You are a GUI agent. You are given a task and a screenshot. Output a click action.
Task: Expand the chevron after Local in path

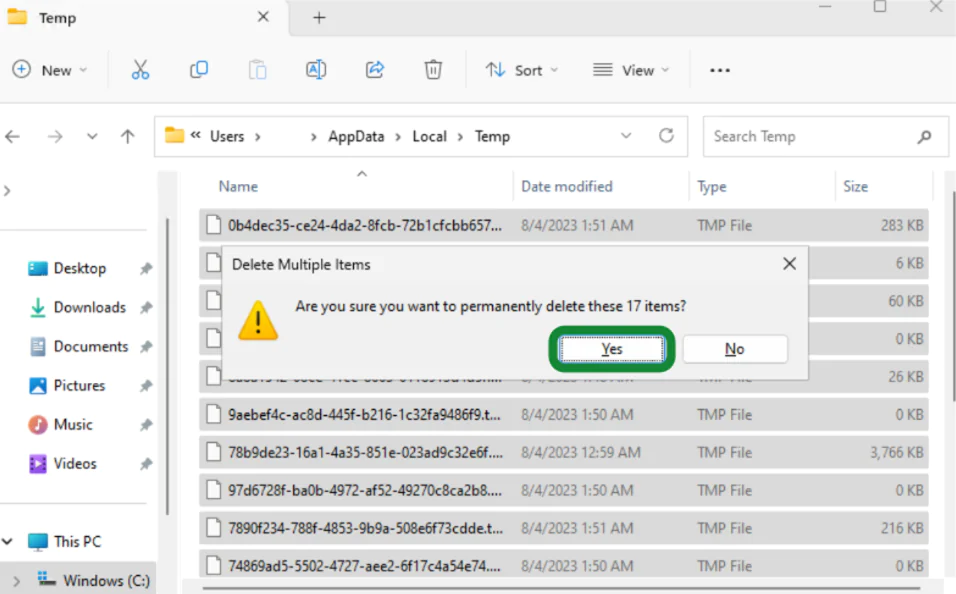[460, 137]
